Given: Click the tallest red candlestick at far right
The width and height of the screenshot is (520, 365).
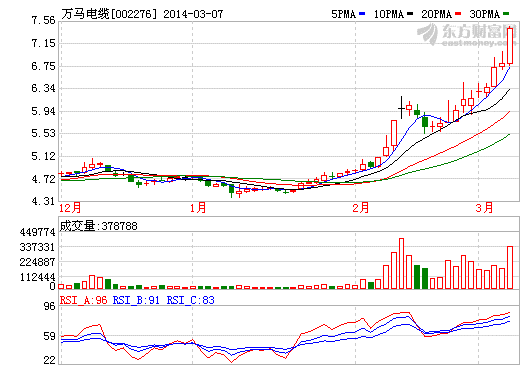Looking at the screenshot, I should [510, 46].
